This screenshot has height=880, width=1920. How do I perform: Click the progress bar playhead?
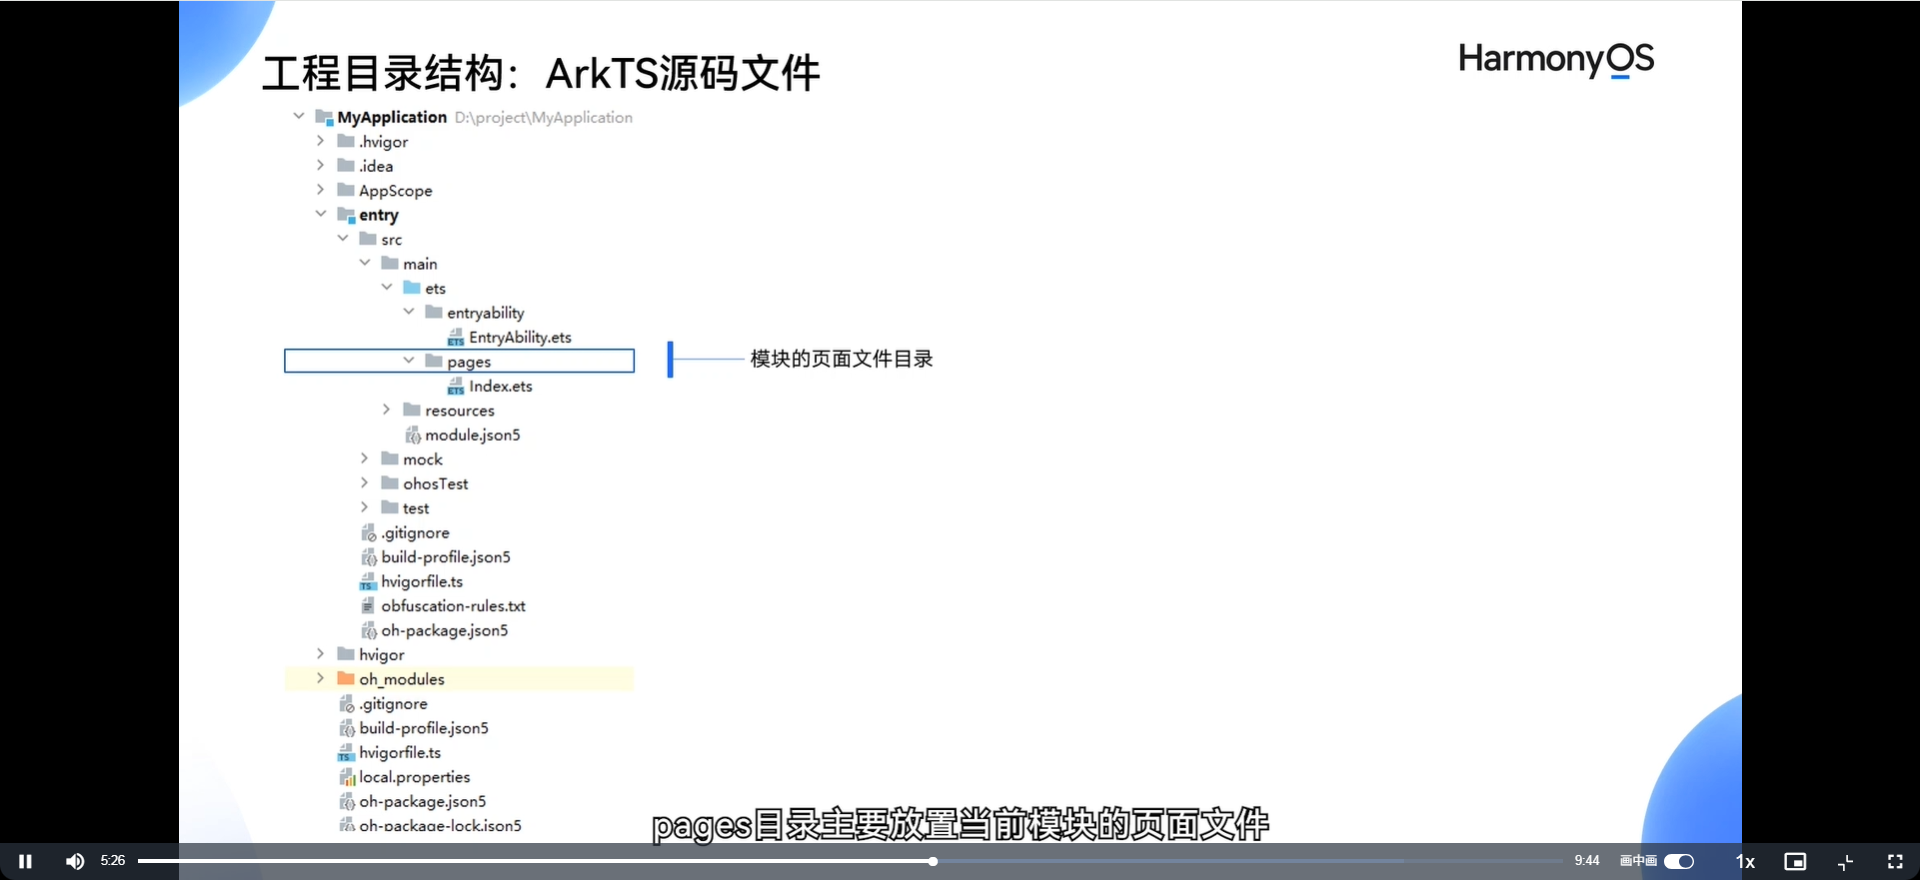(x=932, y=861)
